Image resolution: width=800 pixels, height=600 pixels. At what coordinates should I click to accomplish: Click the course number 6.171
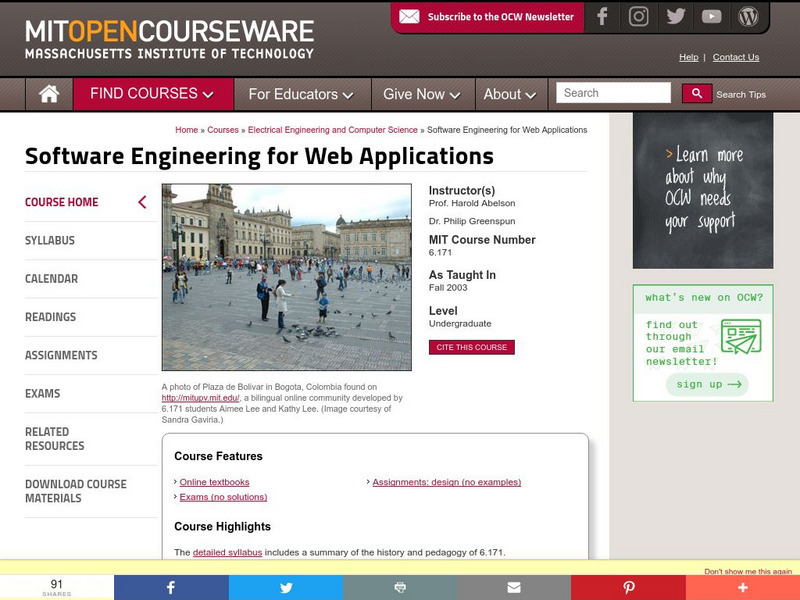(440, 253)
